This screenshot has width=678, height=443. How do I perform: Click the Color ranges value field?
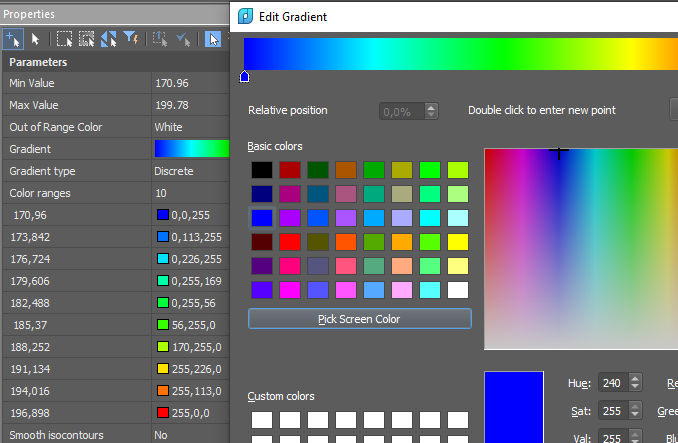(190, 193)
